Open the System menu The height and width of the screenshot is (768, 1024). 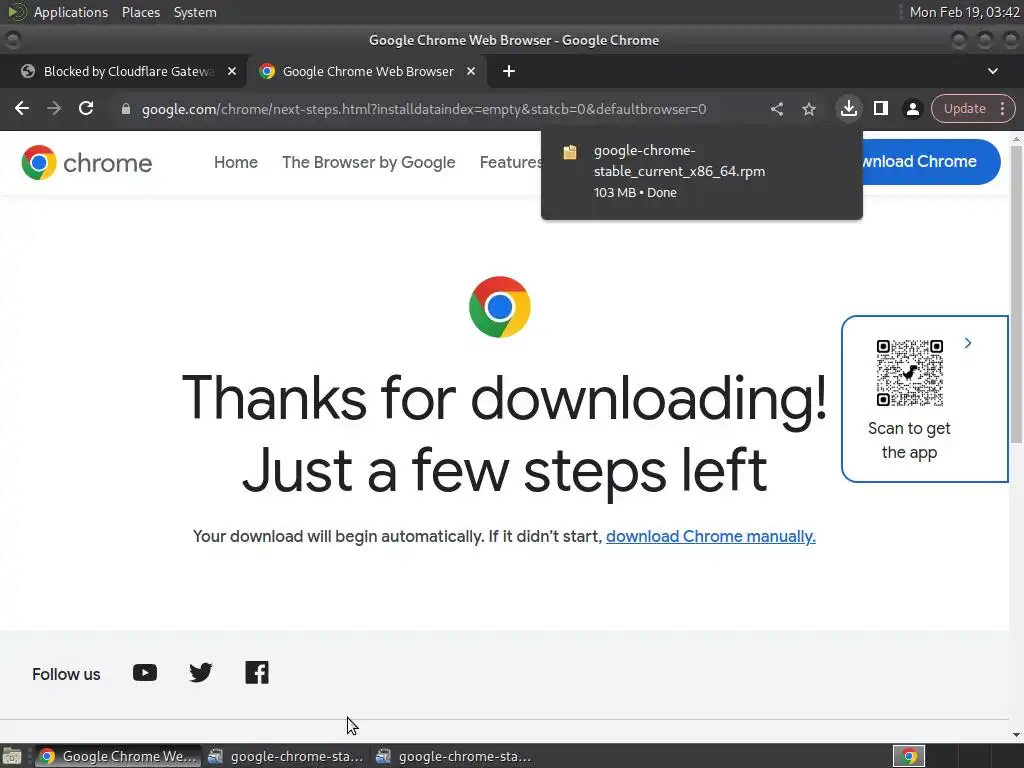click(195, 12)
